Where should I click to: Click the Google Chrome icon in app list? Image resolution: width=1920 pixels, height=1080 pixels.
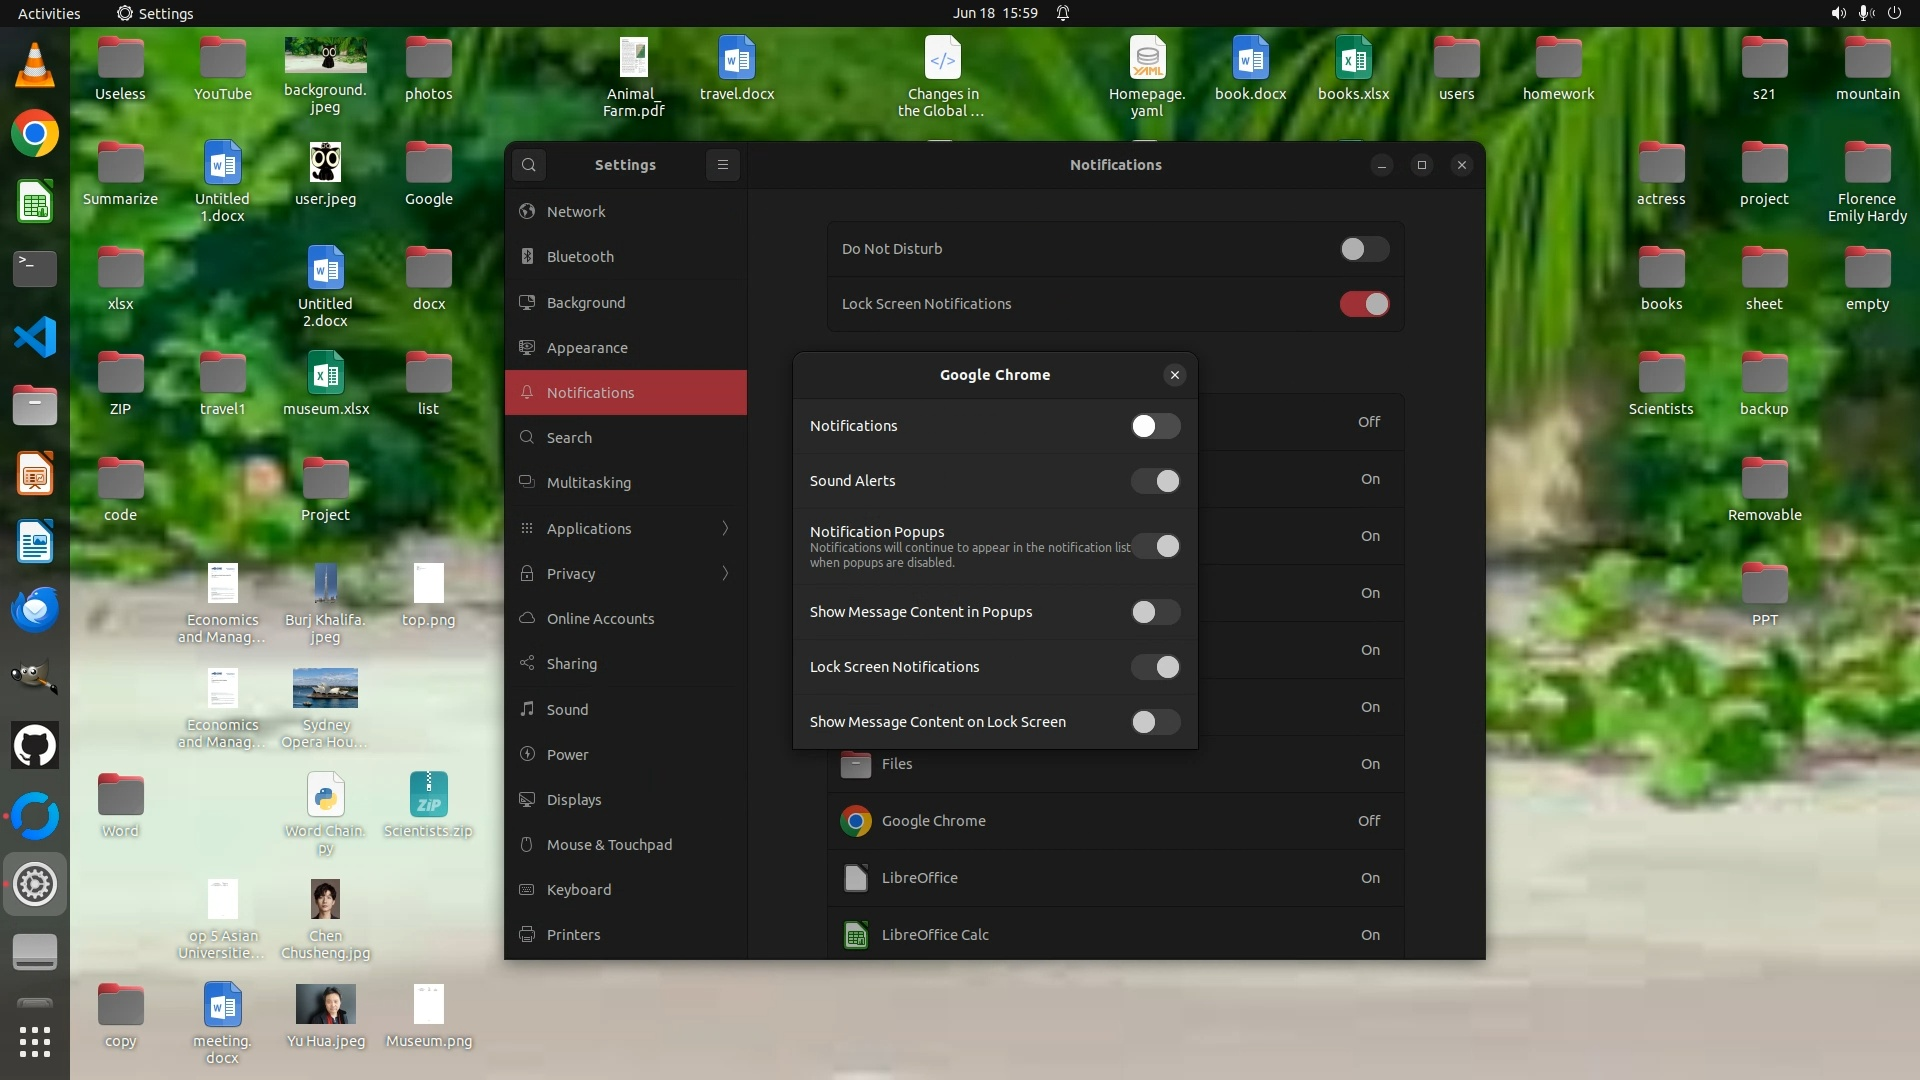[856, 821]
